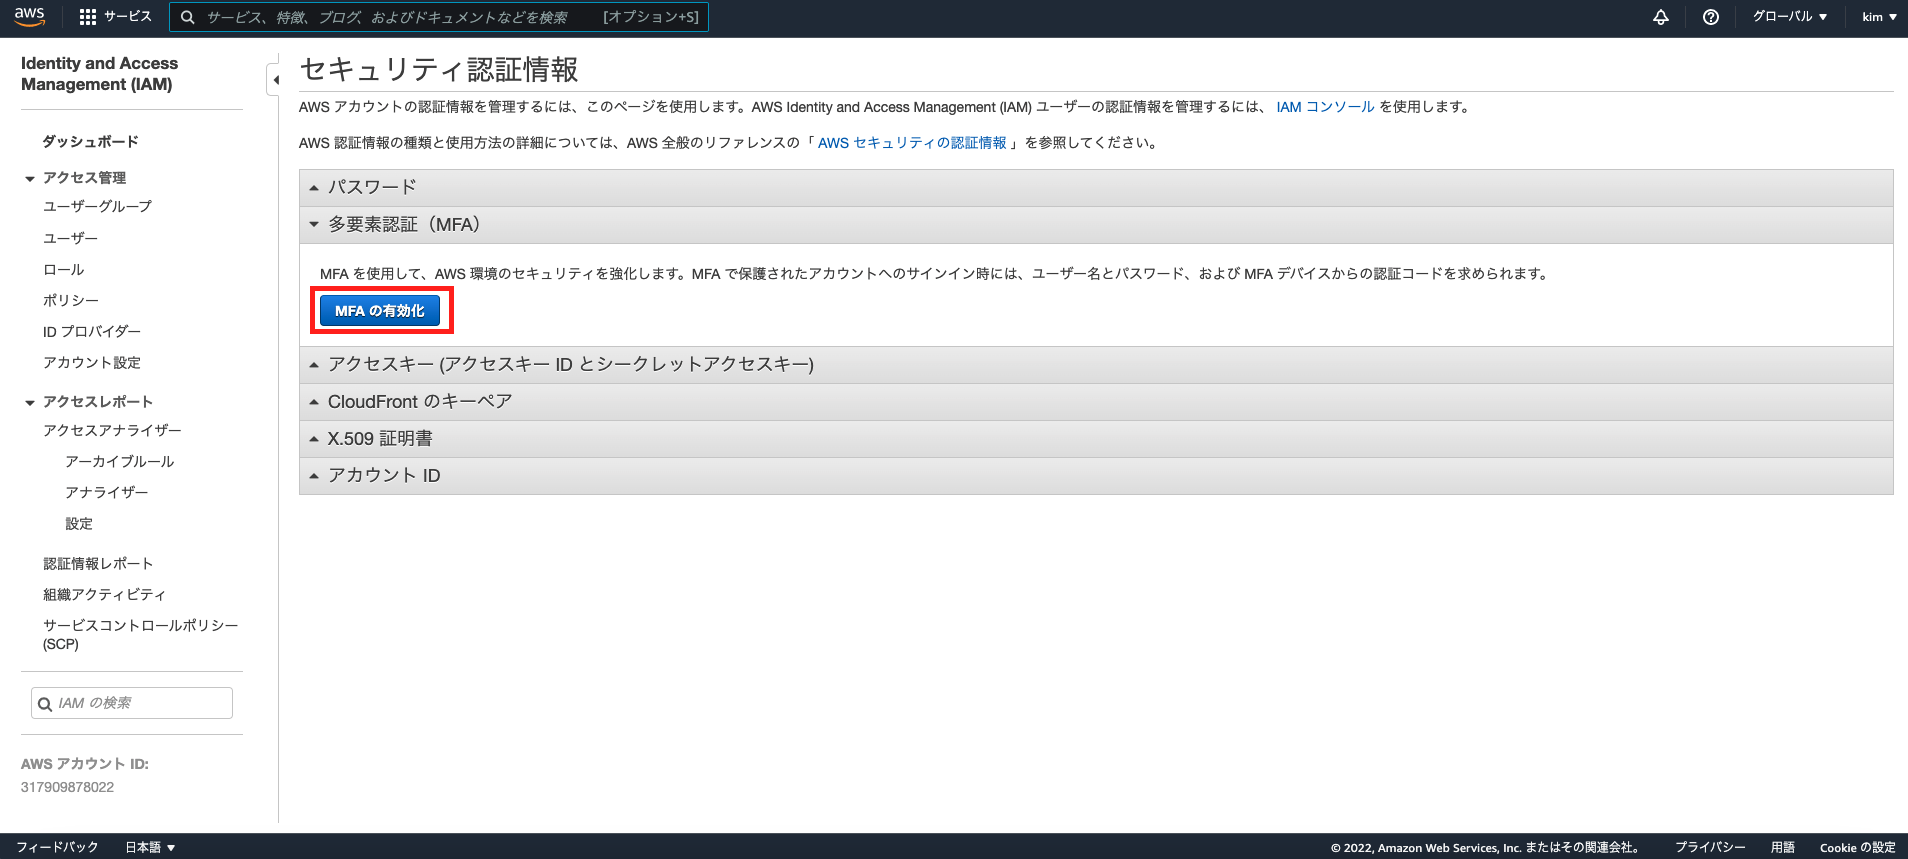Expand the アカウント ID section

click(x=1096, y=476)
